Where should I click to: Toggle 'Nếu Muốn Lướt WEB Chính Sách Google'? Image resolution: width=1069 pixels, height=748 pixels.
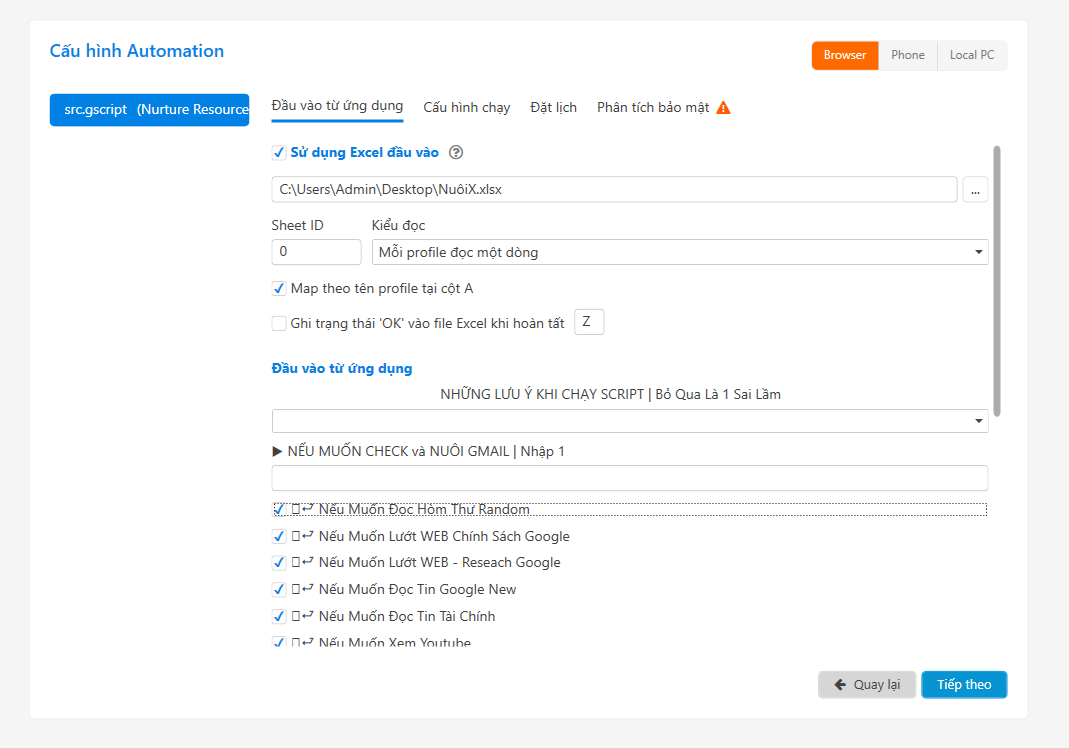pos(279,536)
